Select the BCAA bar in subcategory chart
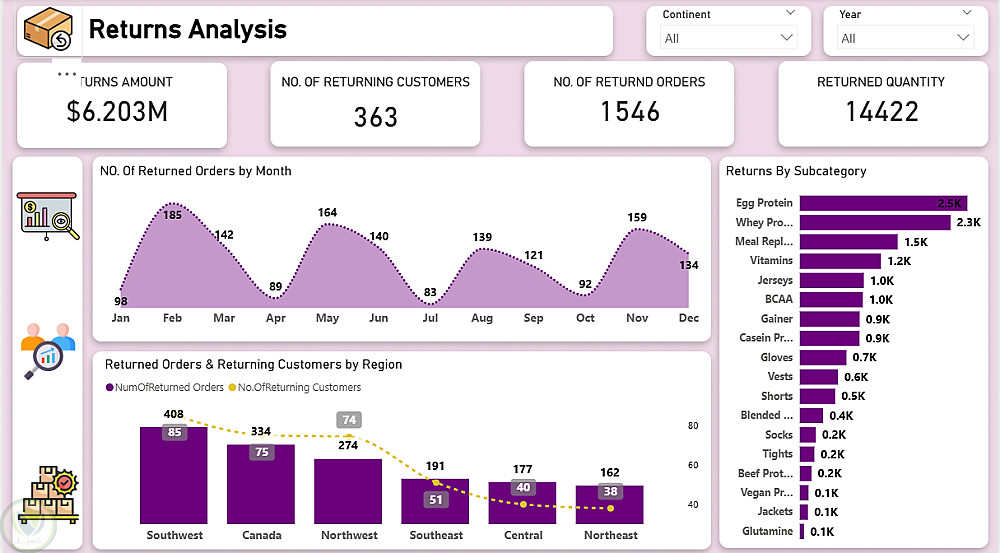The width and height of the screenshot is (1000, 553). pyautogui.click(x=831, y=300)
